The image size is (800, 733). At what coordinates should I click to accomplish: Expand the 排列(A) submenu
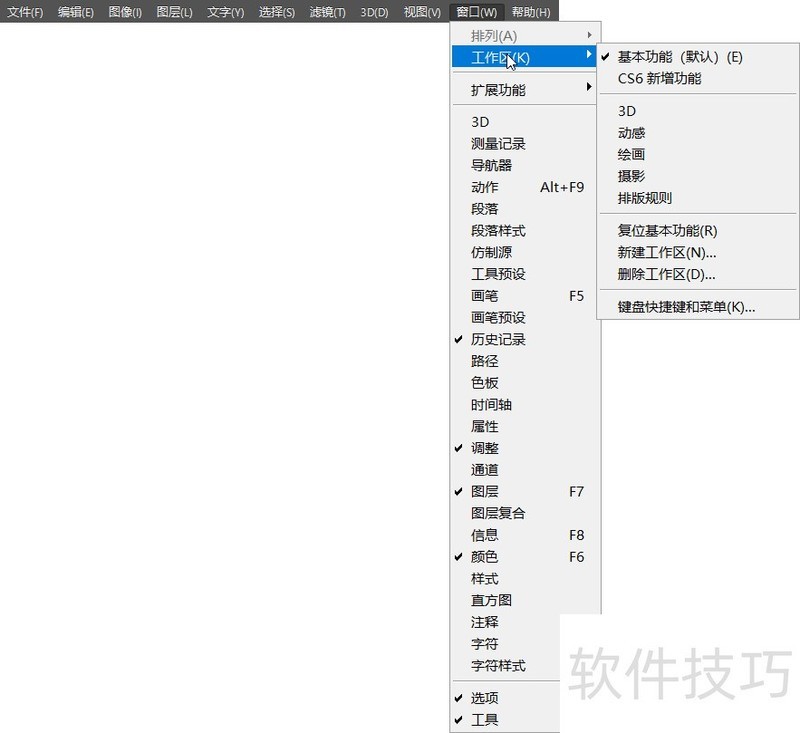(x=494, y=36)
